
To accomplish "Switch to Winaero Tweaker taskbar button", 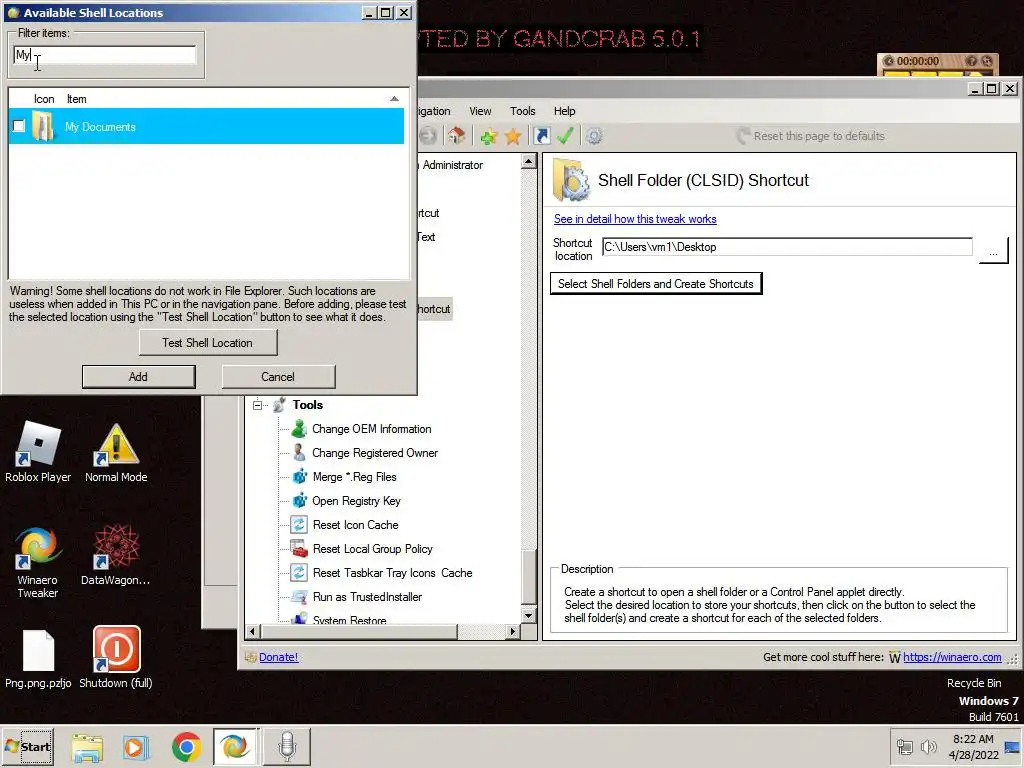I will click(236, 746).
